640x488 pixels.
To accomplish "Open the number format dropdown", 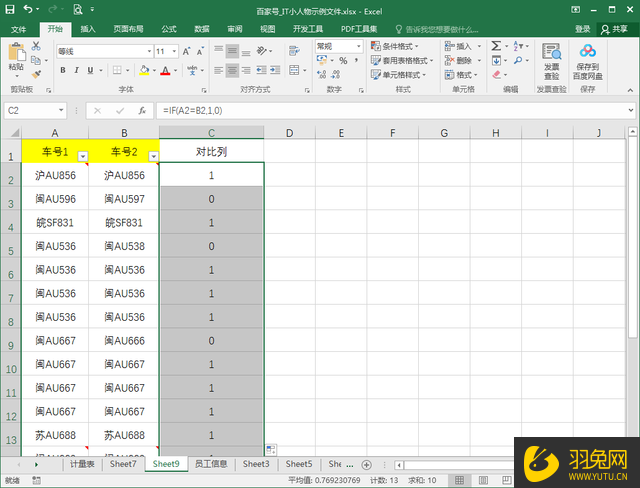I will (359, 46).
